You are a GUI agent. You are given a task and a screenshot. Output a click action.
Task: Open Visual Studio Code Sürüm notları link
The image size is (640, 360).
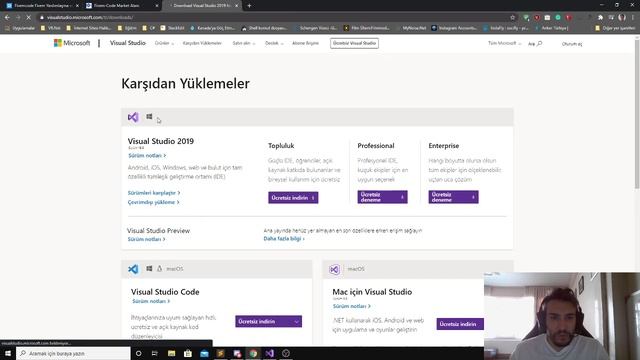[151, 301]
